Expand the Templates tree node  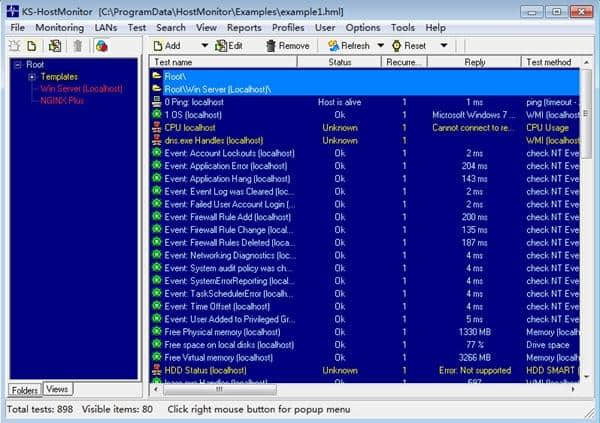tap(31, 76)
